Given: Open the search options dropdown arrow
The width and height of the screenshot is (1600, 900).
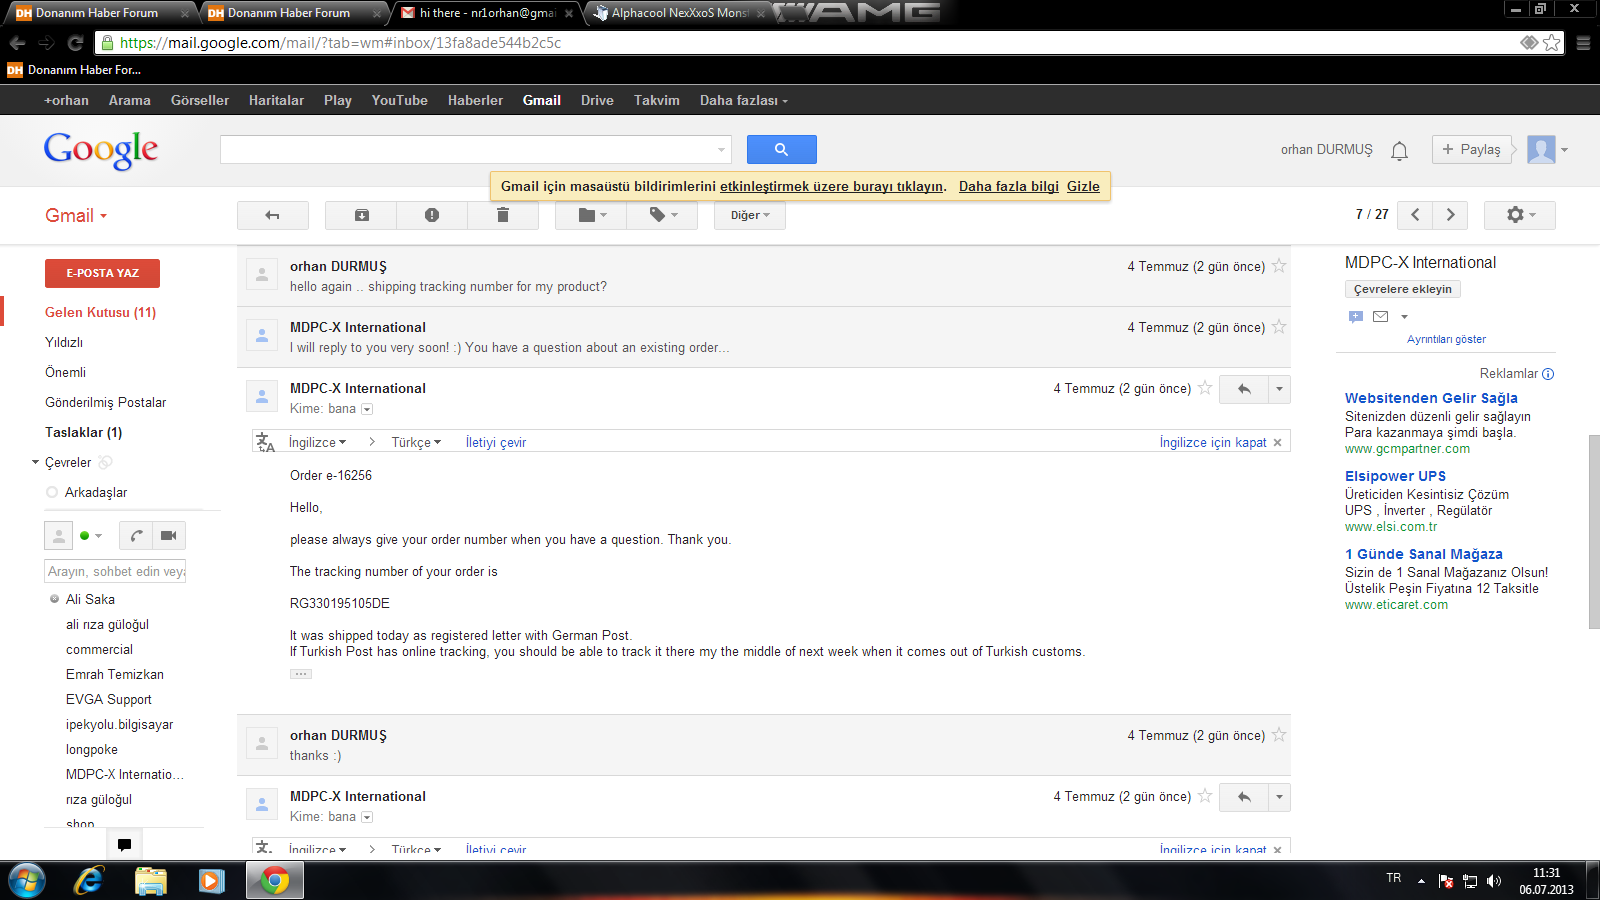Looking at the screenshot, I should click(722, 150).
